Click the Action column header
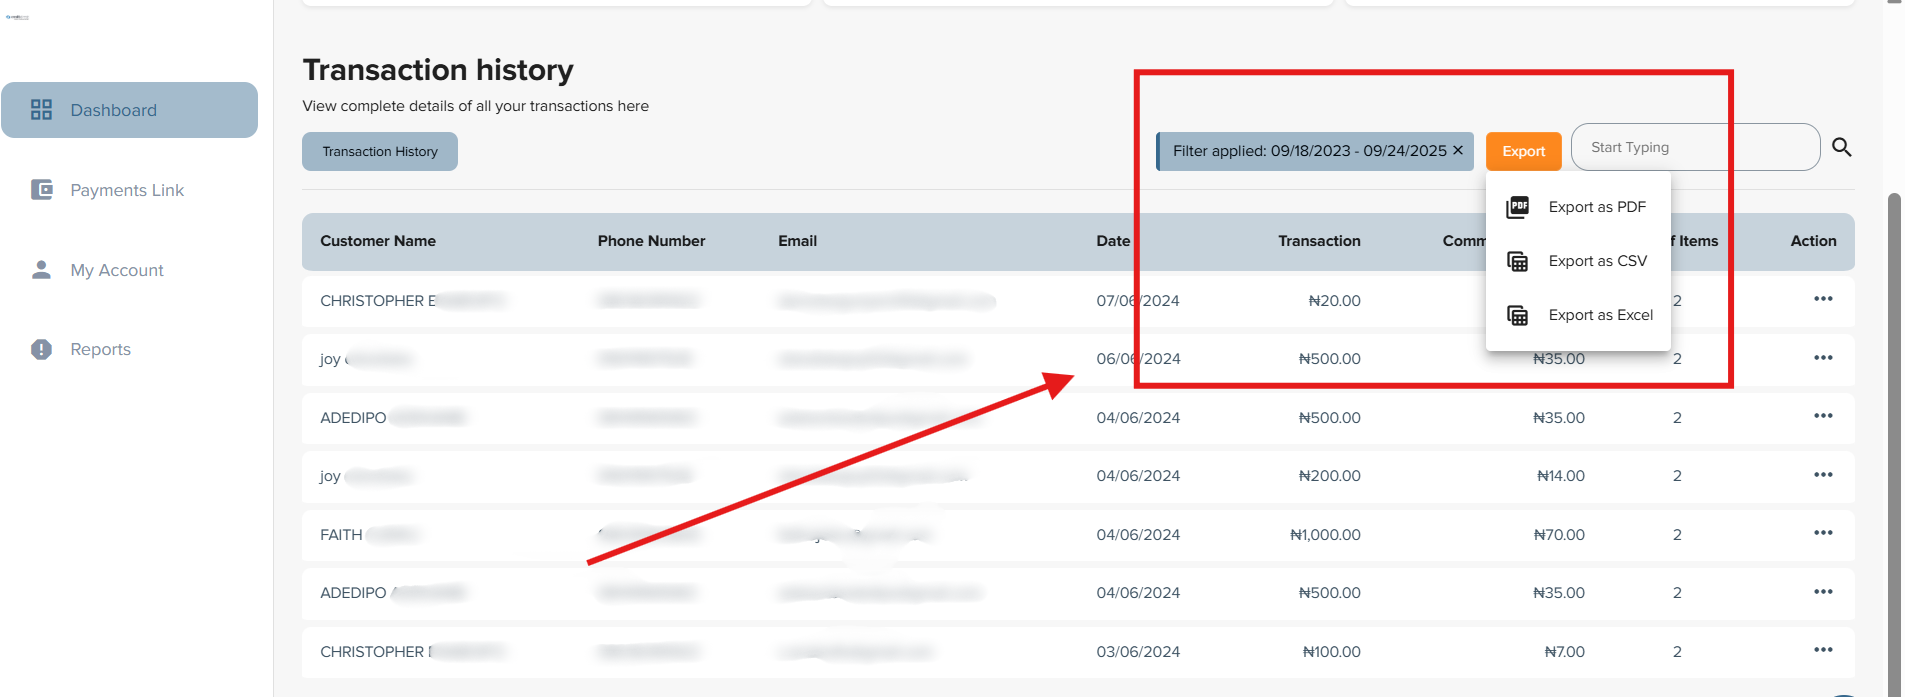 pyautogui.click(x=1813, y=241)
